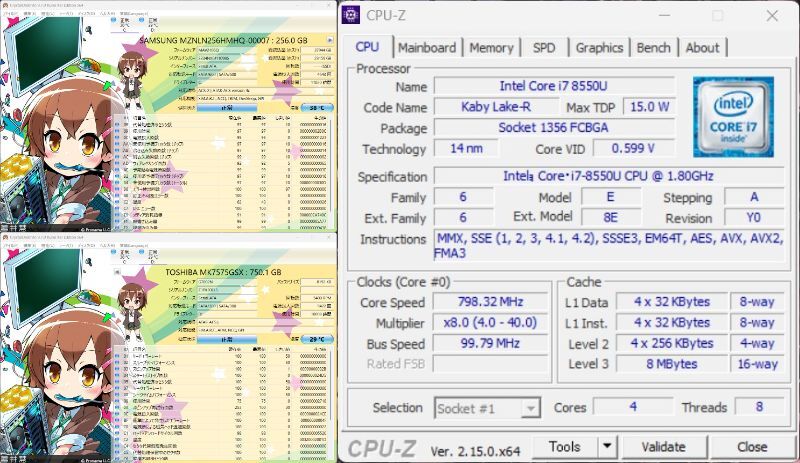Click the Family value 6
Screen dimensions: 800x463
tap(463, 197)
